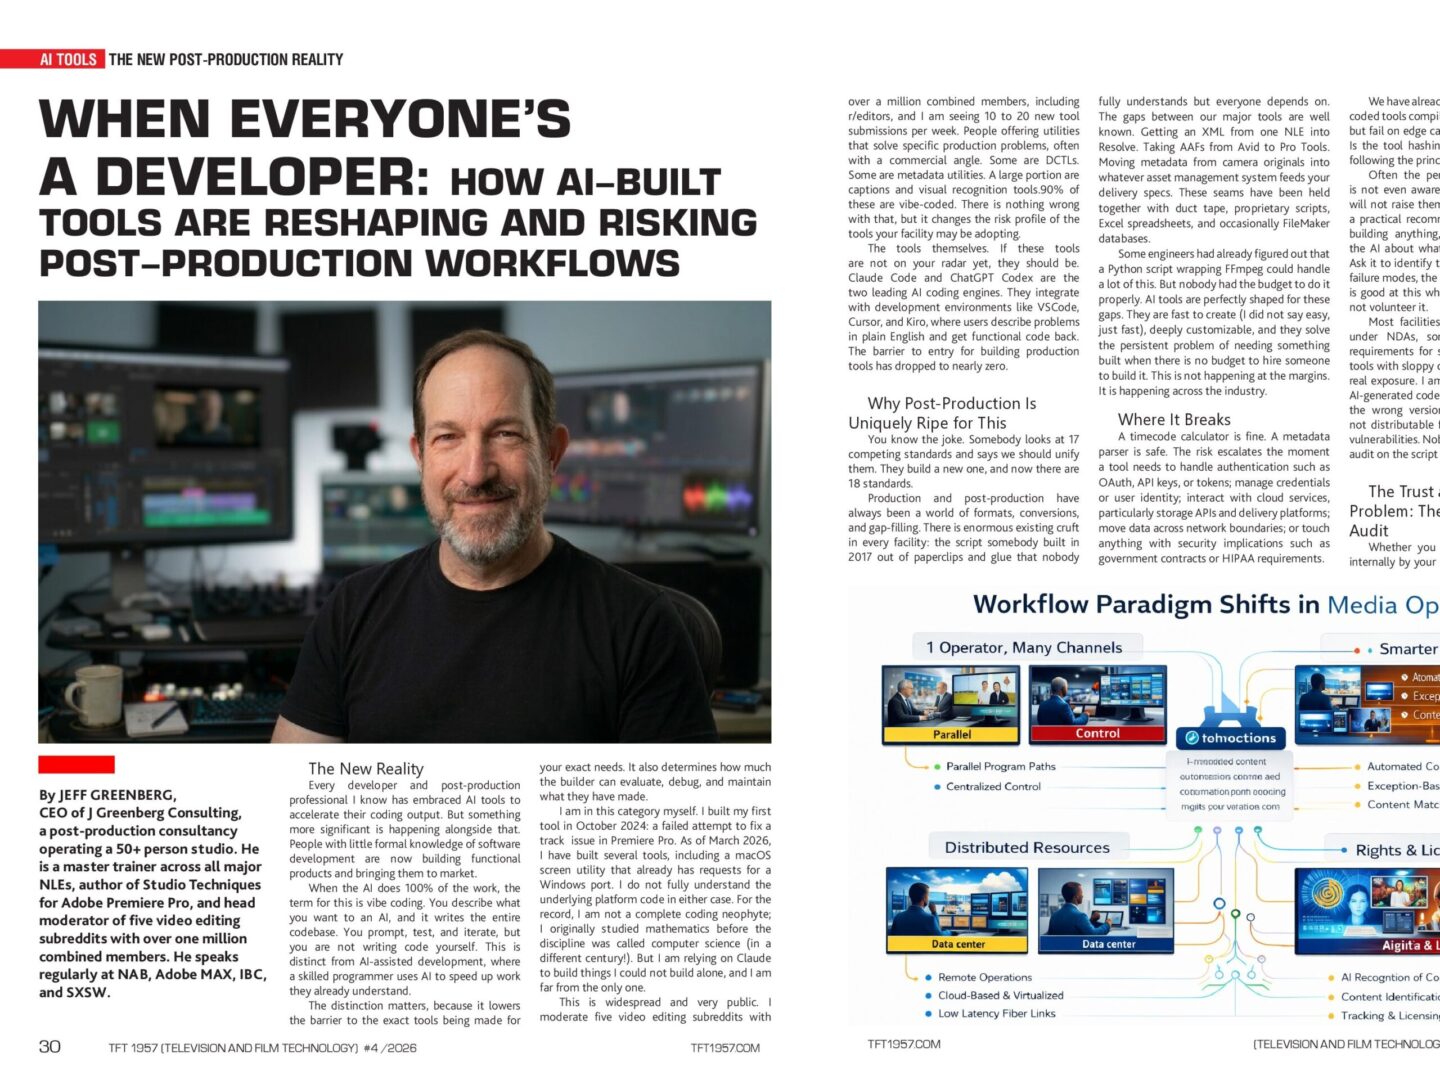Screen dimensions: 1440x1080
Task: Open the red-labeled 'Control' thumbnail
Action: click(1097, 705)
